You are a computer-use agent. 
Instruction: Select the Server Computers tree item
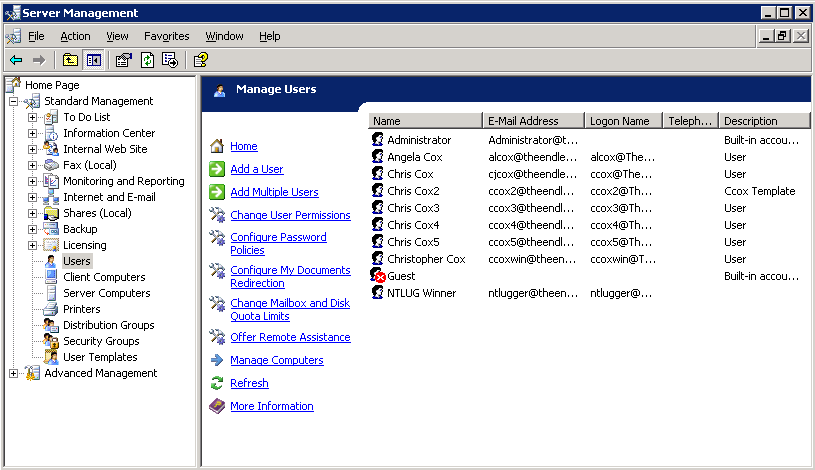click(x=107, y=293)
